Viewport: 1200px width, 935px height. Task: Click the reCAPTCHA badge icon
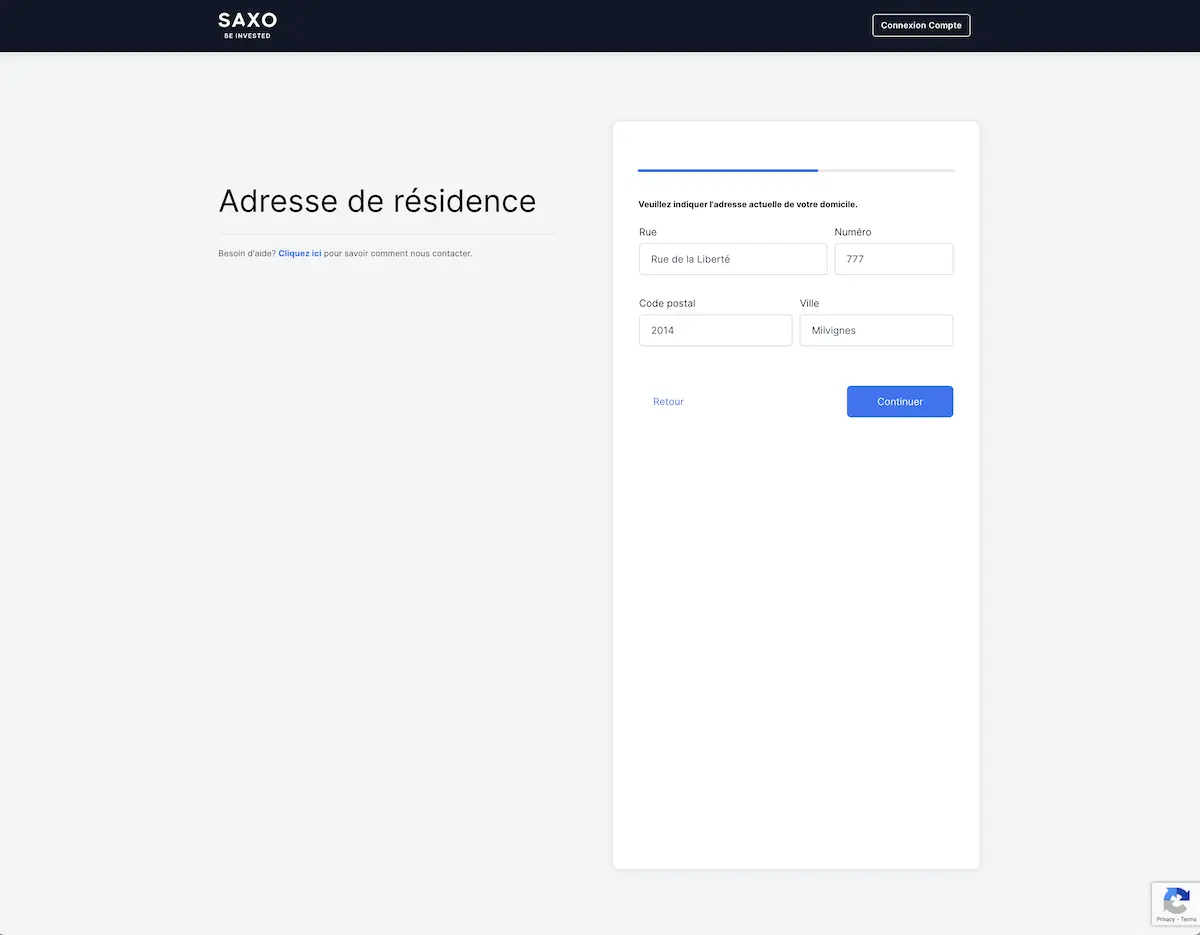[1176, 899]
